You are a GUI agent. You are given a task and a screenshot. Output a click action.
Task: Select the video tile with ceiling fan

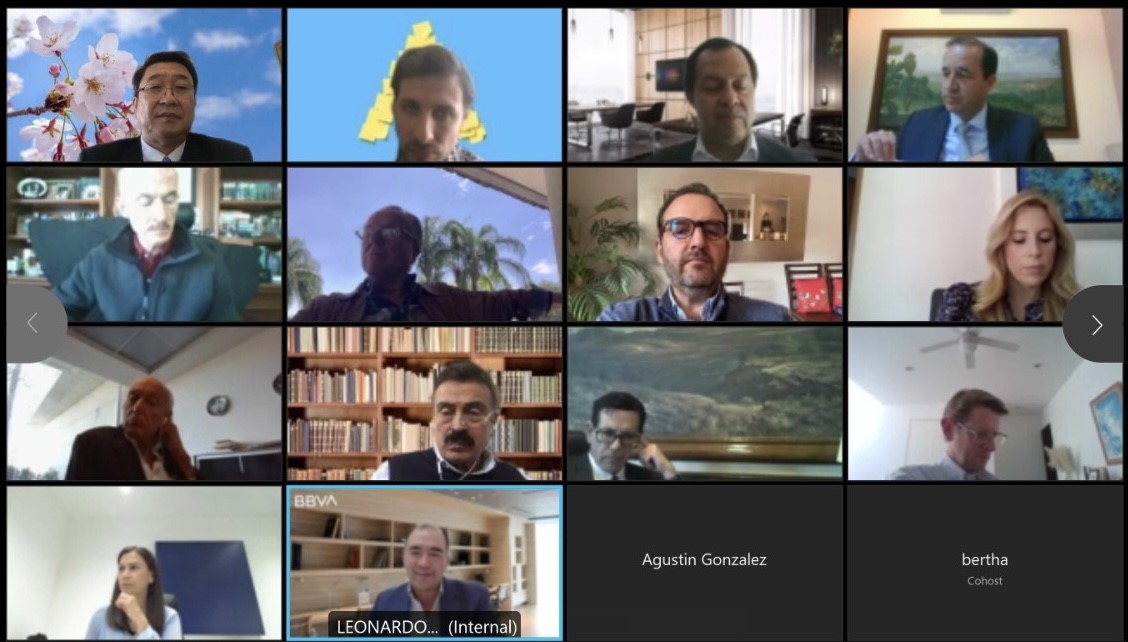coord(985,404)
